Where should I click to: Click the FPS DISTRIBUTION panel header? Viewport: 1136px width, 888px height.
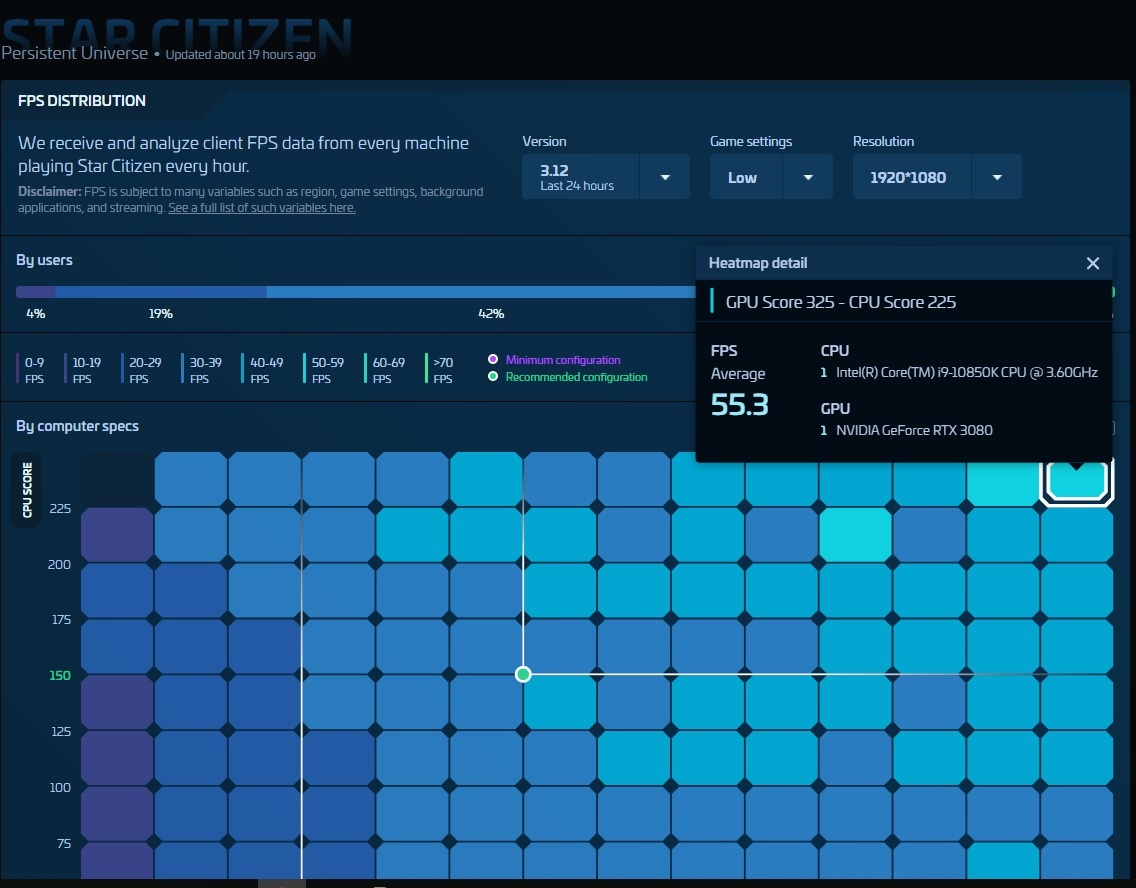[x=82, y=101]
